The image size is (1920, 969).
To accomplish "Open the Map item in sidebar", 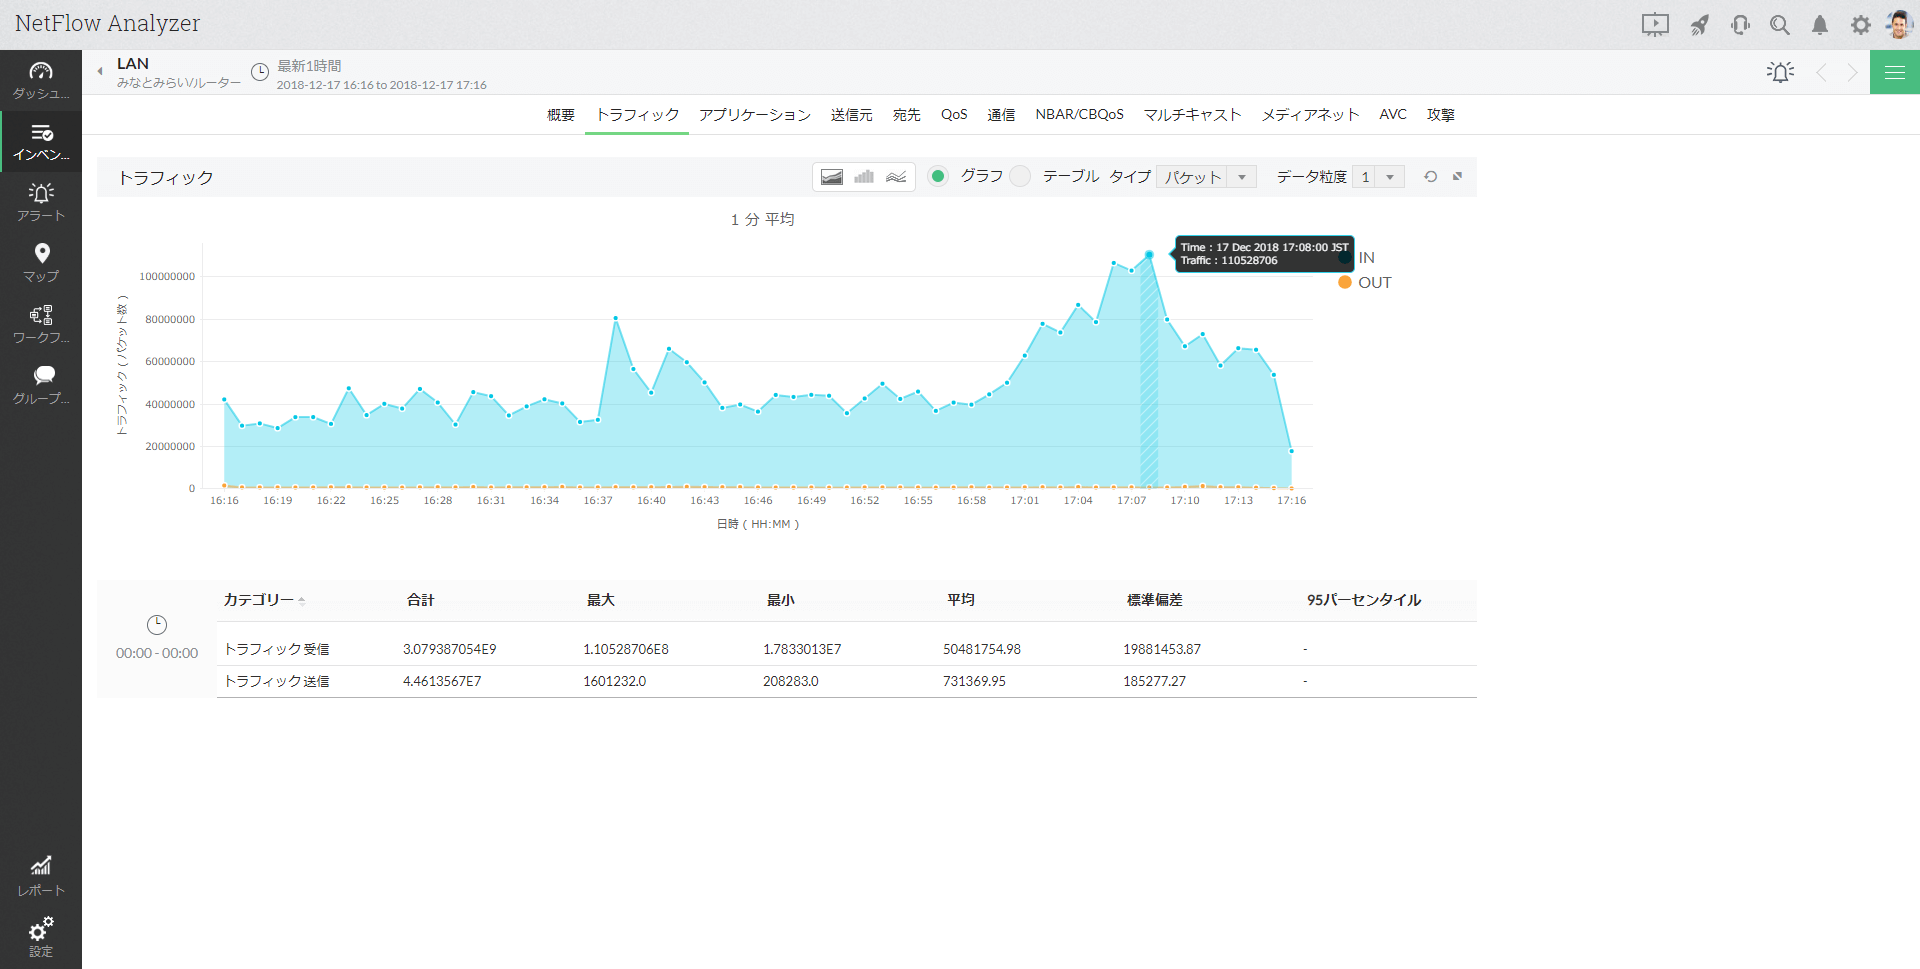I will 41,263.
